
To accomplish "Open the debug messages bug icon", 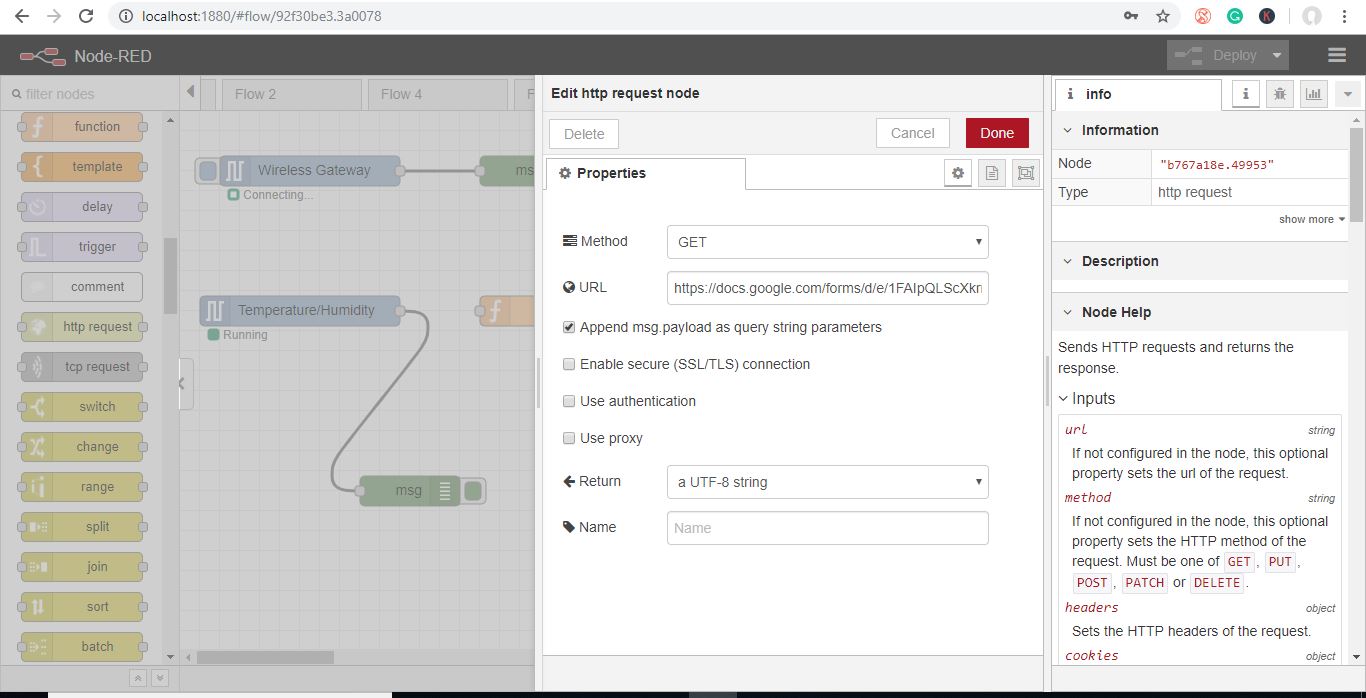I will click(1279, 94).
